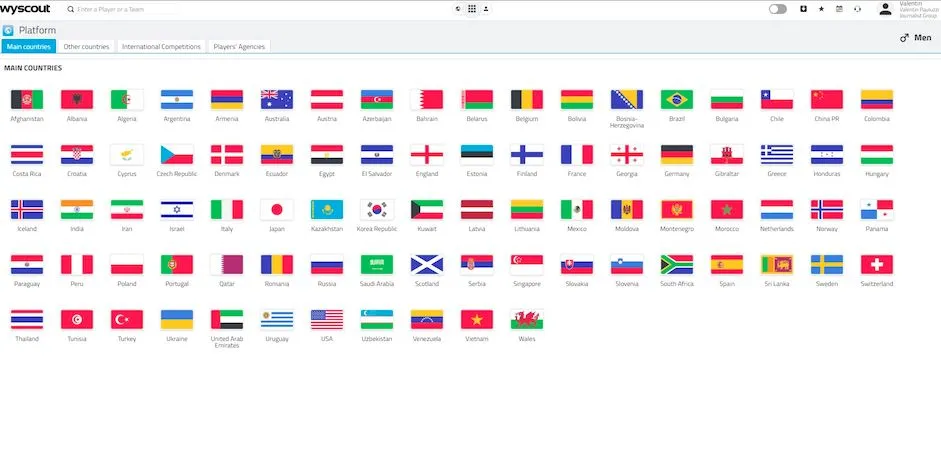
Task: Open the Czech Republic flag
Action: (x=177, y=155)
